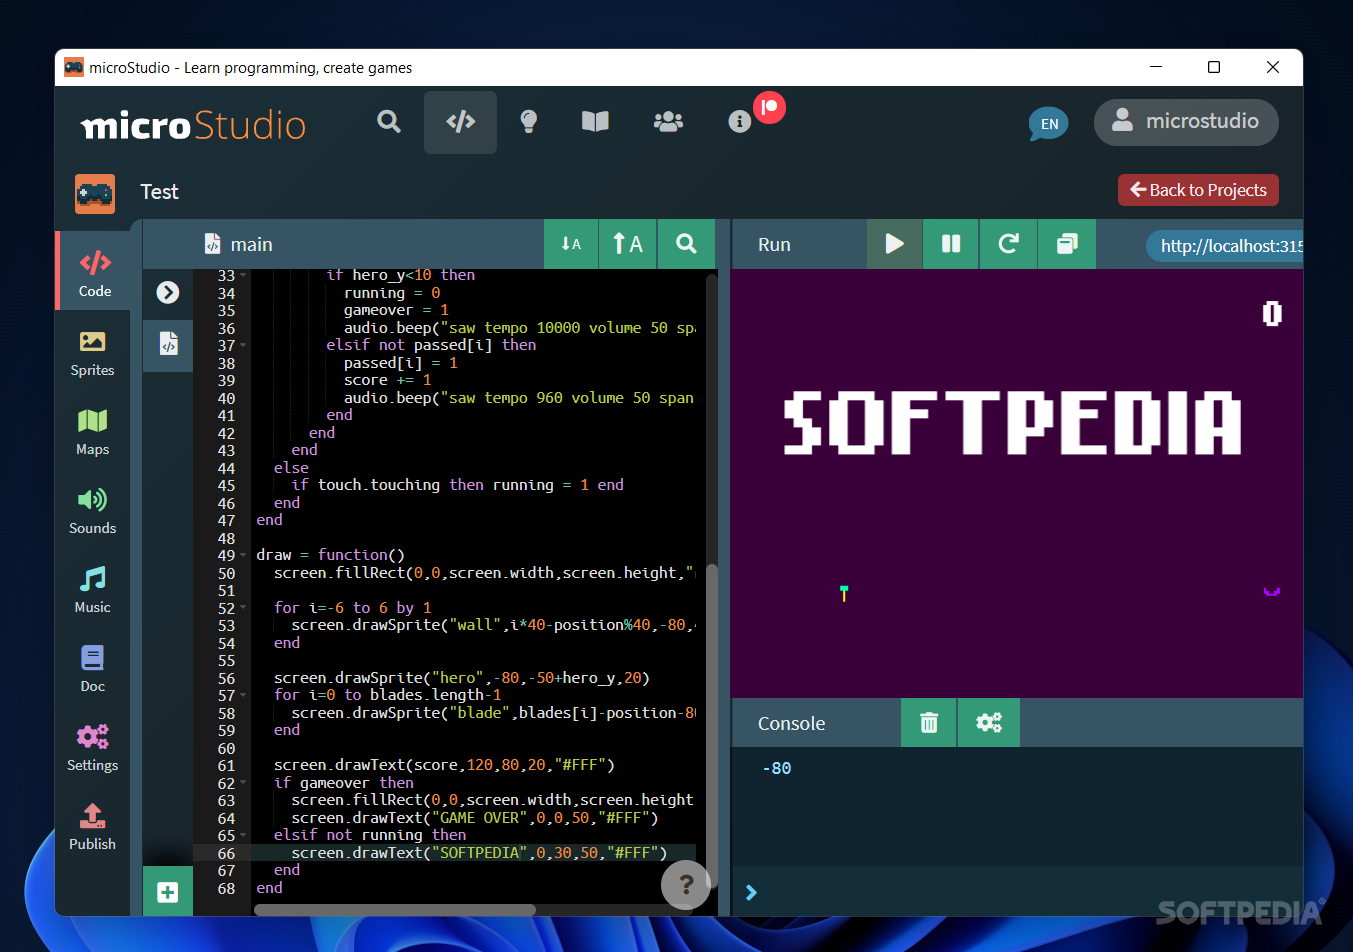Click line 49 draw = function()
Image resolution: width=1353 pixels, height=952 pixels.
coord(330,555)
